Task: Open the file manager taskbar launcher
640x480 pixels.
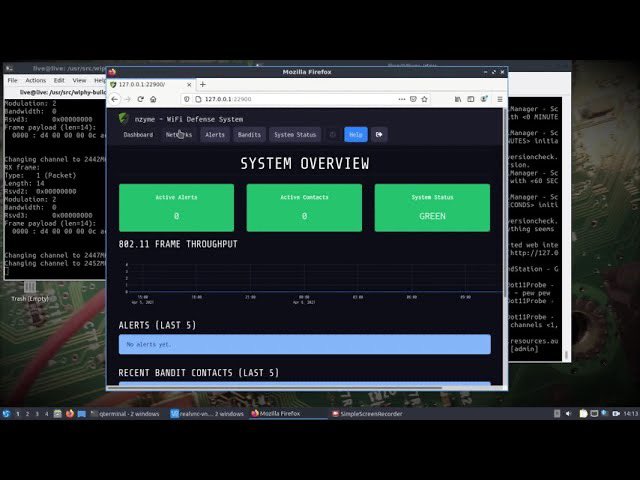Action: (x=58, y=413)
